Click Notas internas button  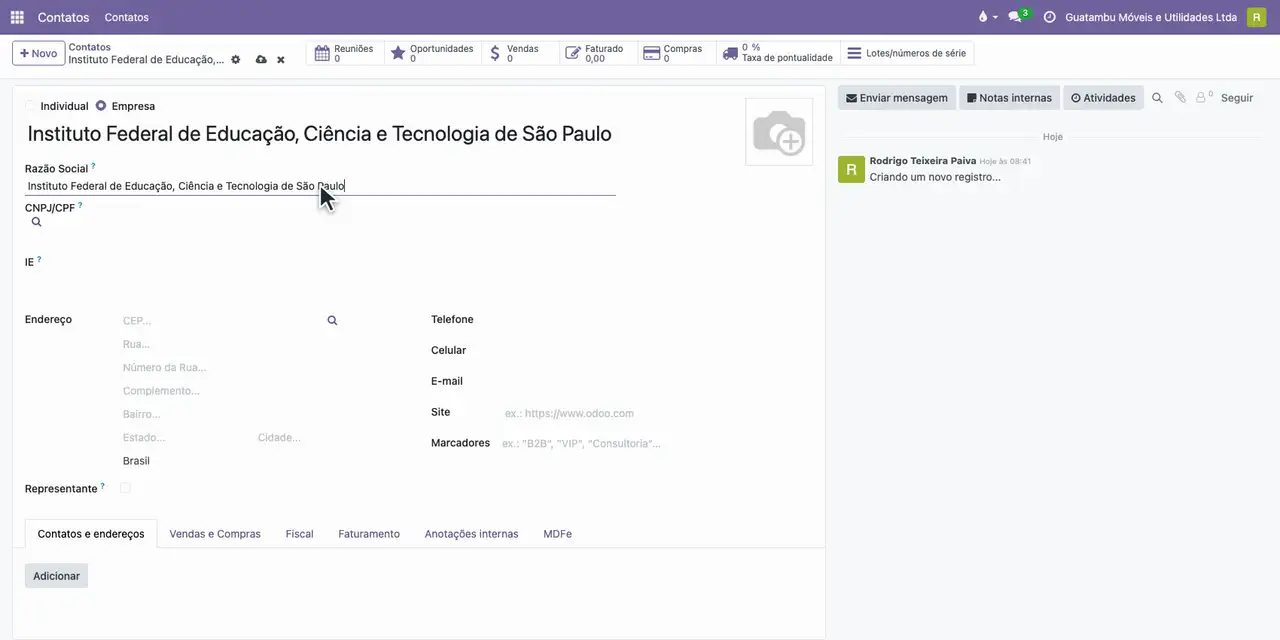click(x=1009, y=98)
